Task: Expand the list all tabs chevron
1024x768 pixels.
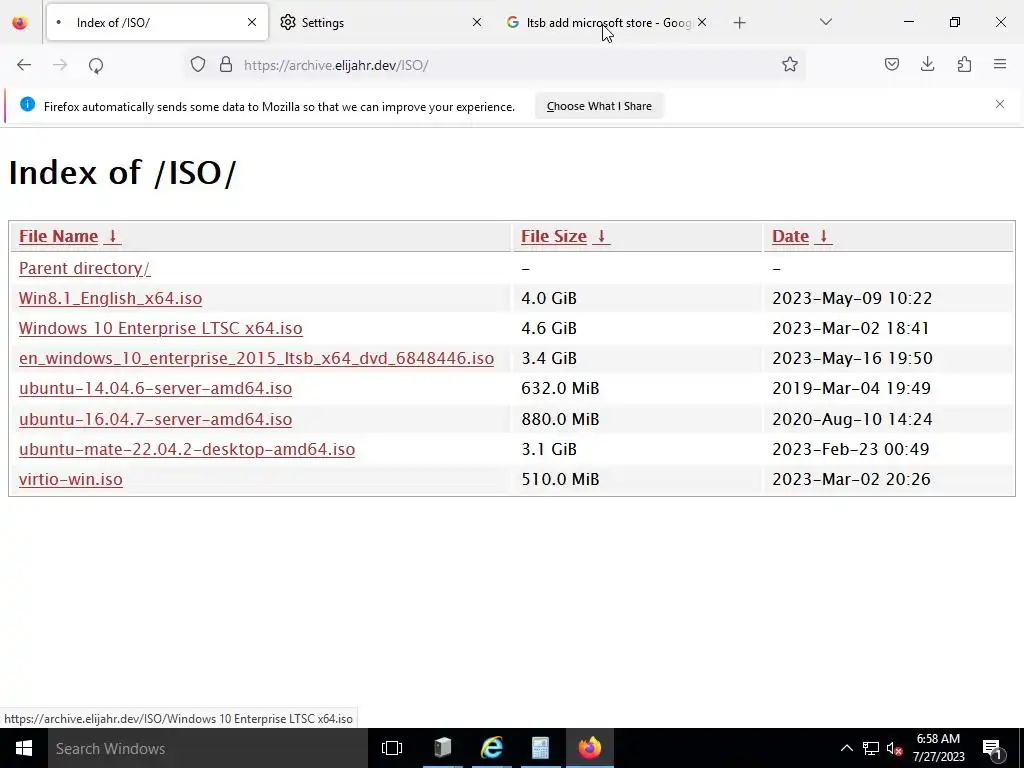Action: click(x=825, y=23)
